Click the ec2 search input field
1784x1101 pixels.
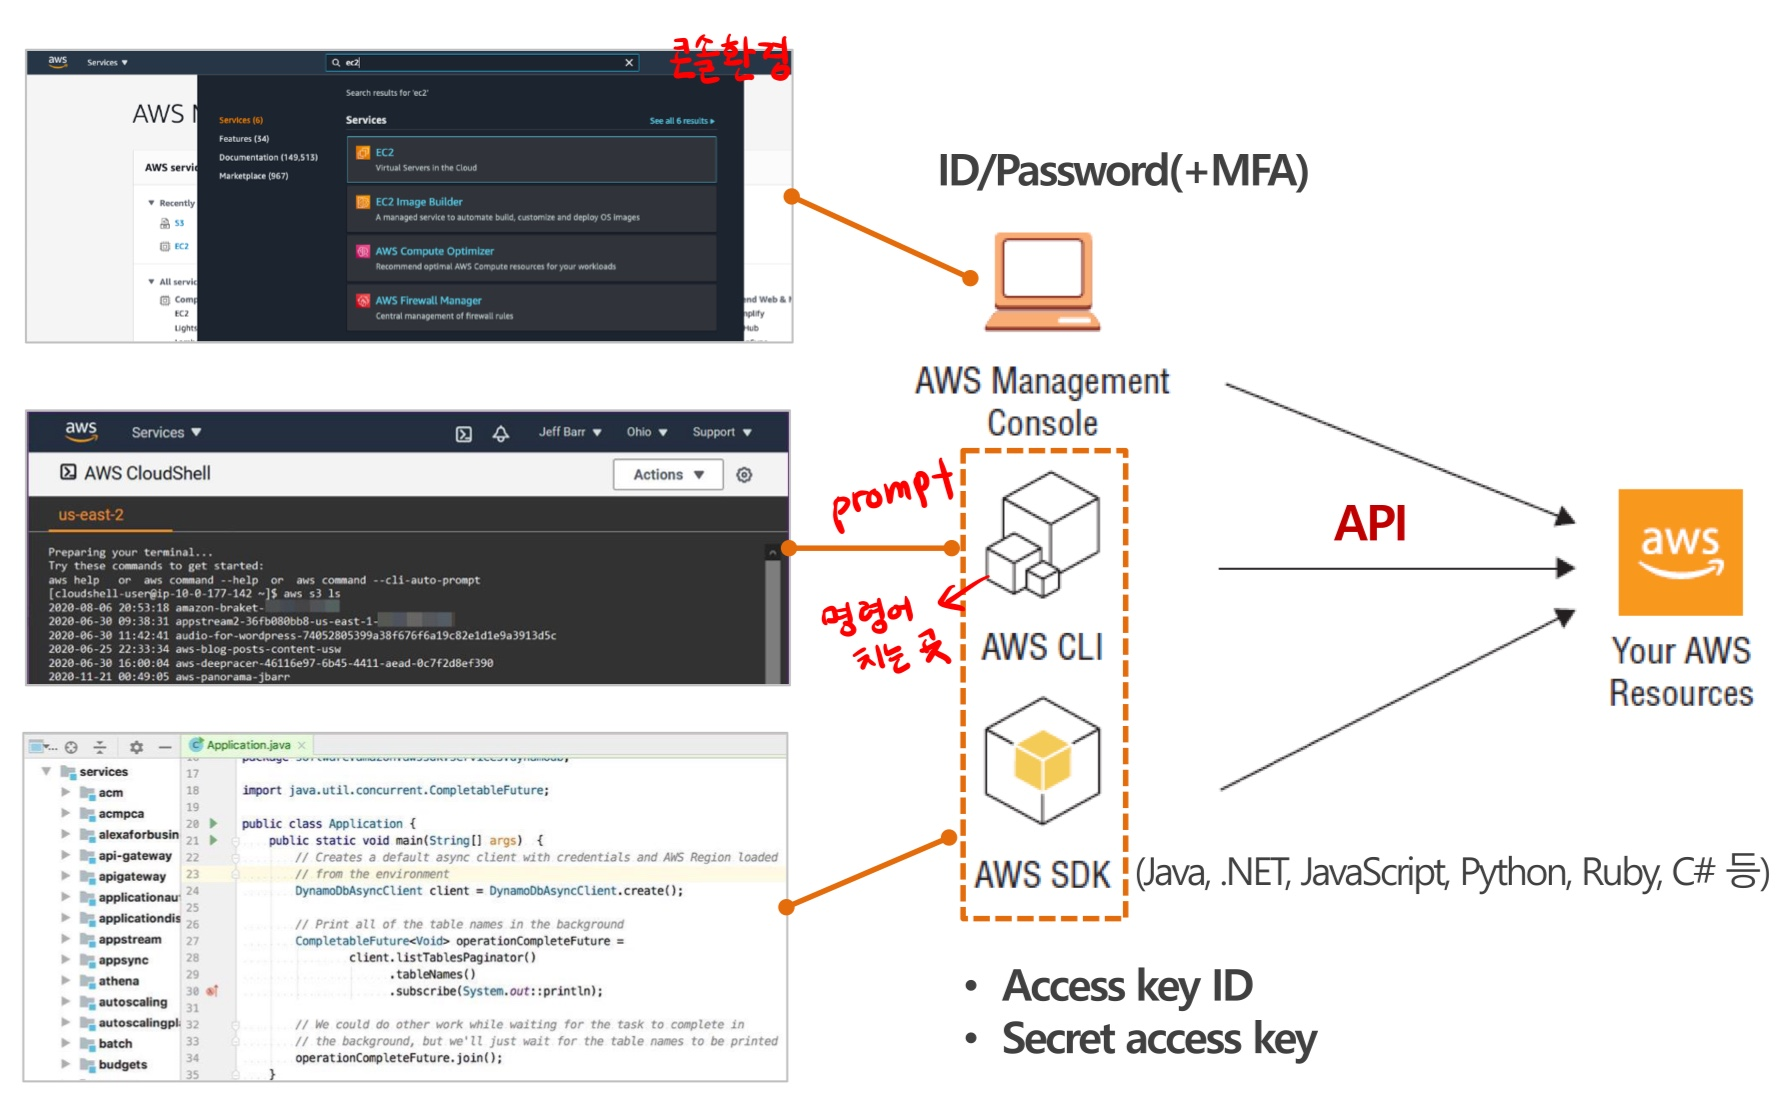coord(483,63)
